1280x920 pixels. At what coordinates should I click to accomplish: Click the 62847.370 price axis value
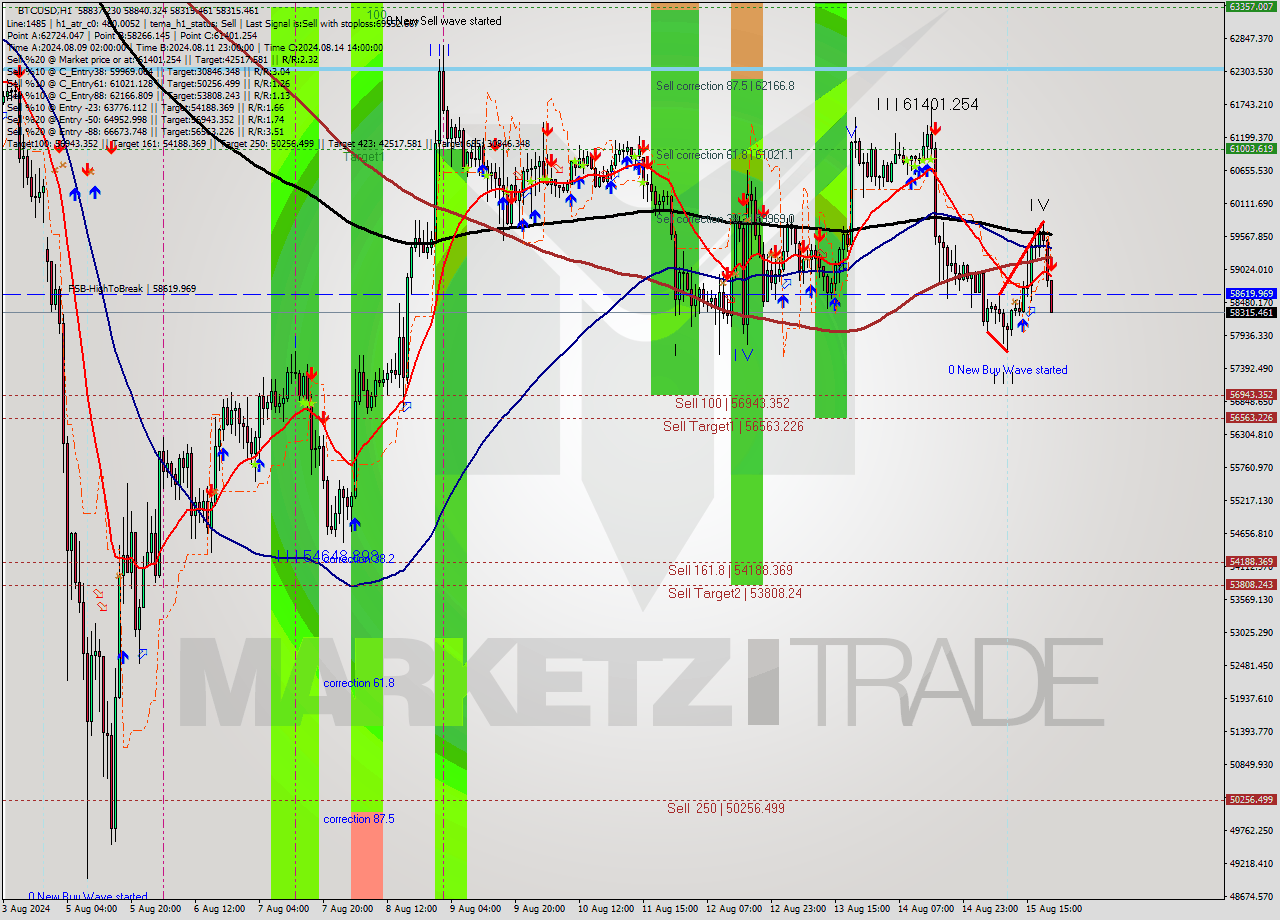[x=1250, y=39]
